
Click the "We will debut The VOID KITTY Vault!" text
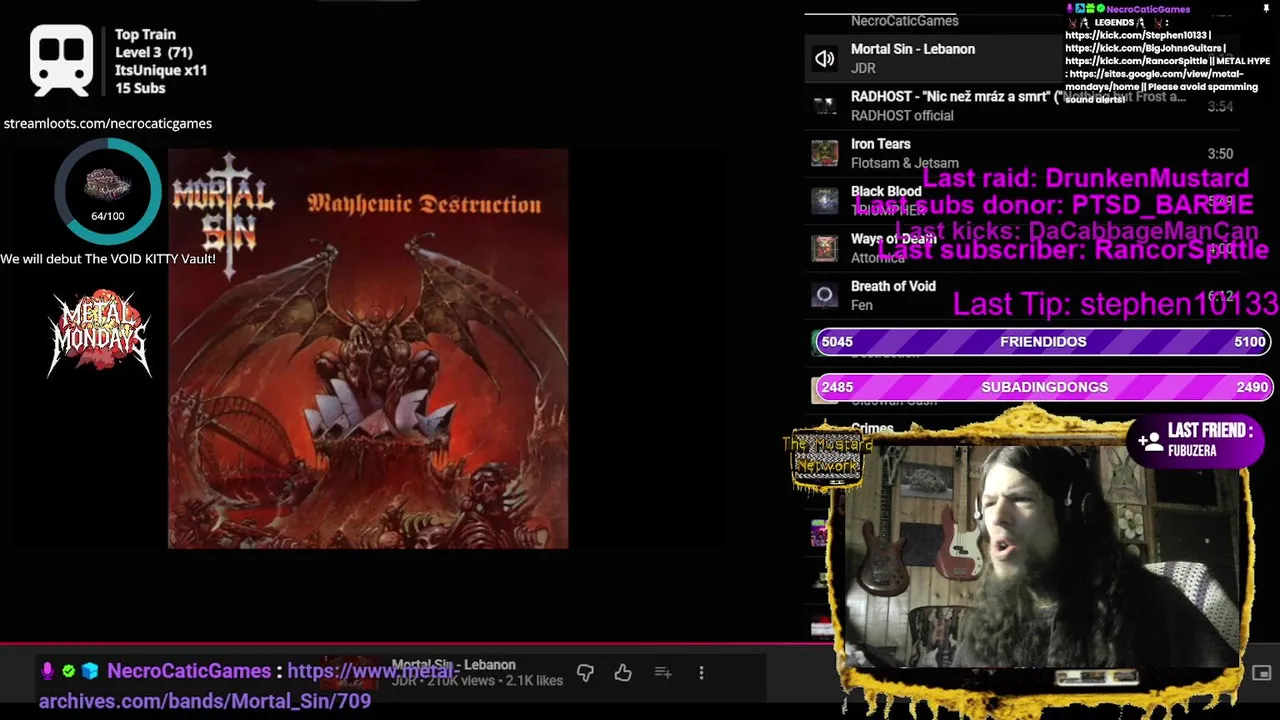point(107,259)
